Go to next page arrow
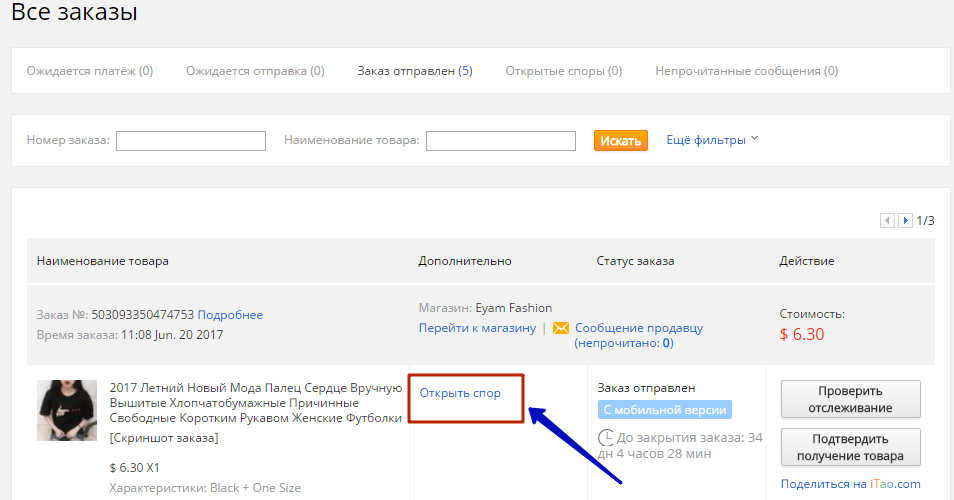This screenshot has width=954, height=500. tap(905, 220)
